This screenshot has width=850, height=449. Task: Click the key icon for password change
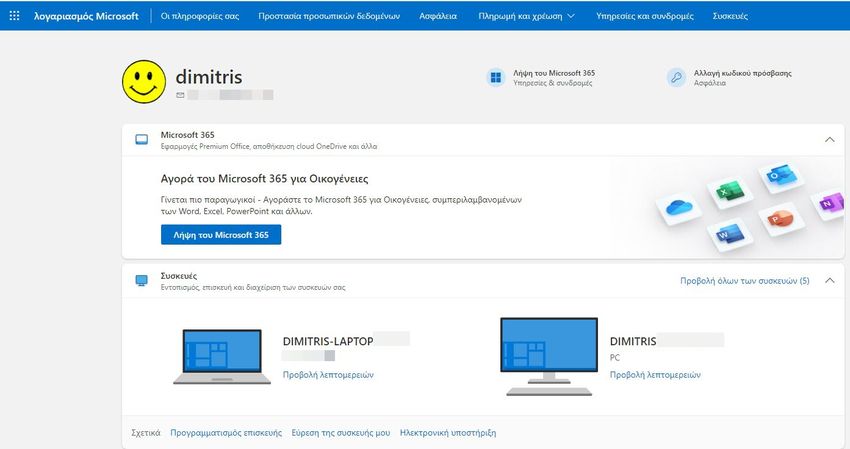pos(676,78)
